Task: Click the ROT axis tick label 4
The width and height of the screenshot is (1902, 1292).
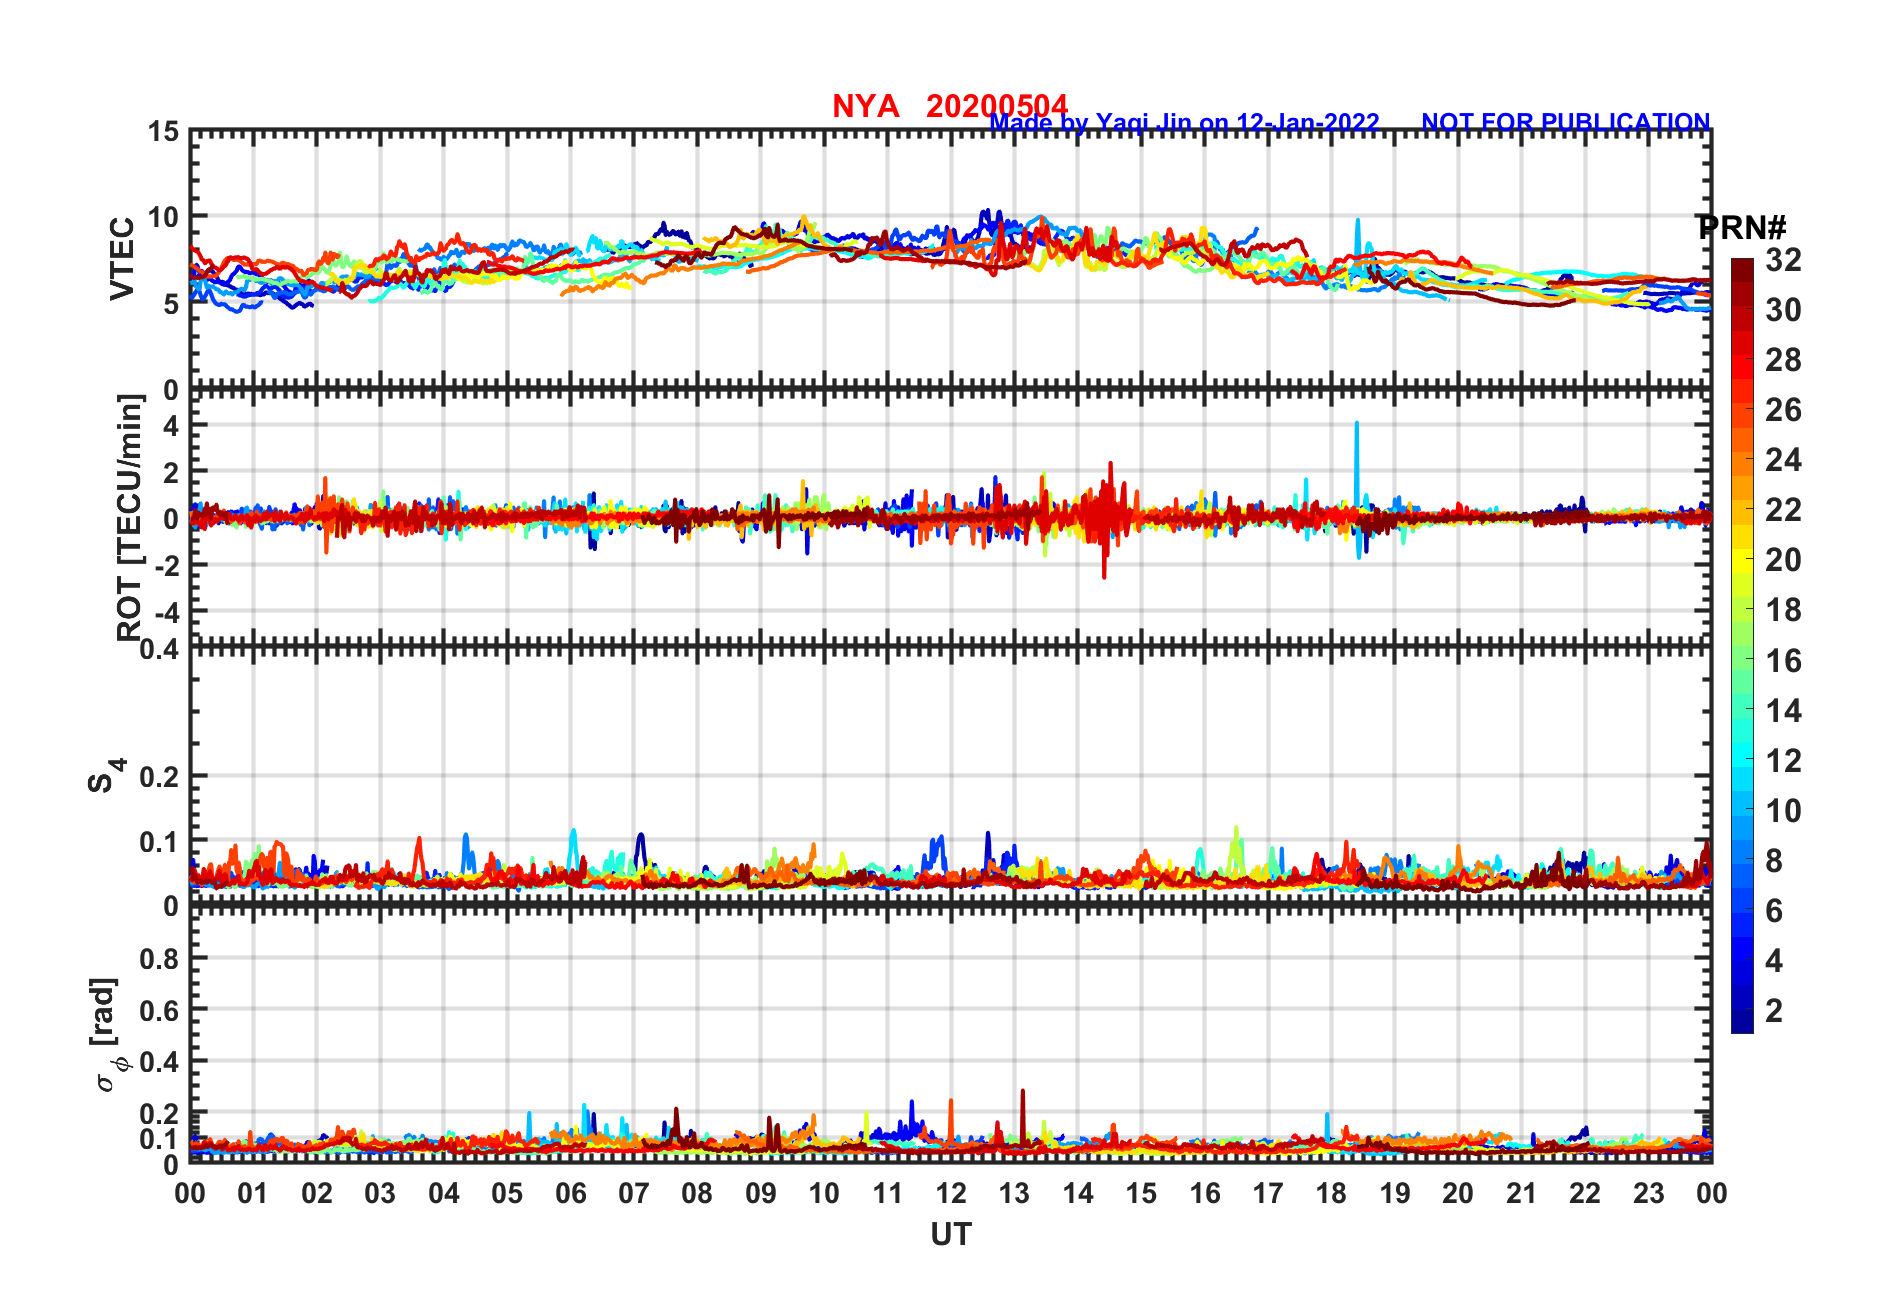Action: [171, 426]
